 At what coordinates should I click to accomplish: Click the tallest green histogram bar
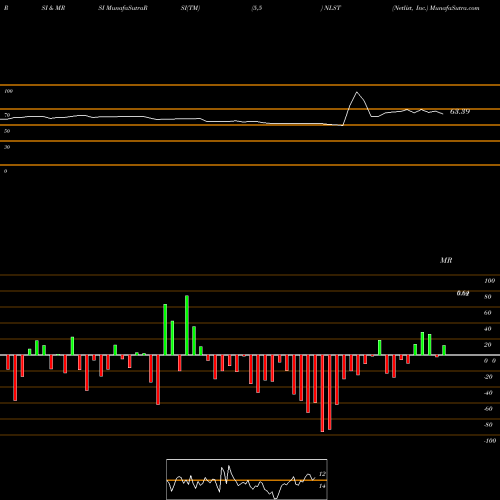(187, 325)
